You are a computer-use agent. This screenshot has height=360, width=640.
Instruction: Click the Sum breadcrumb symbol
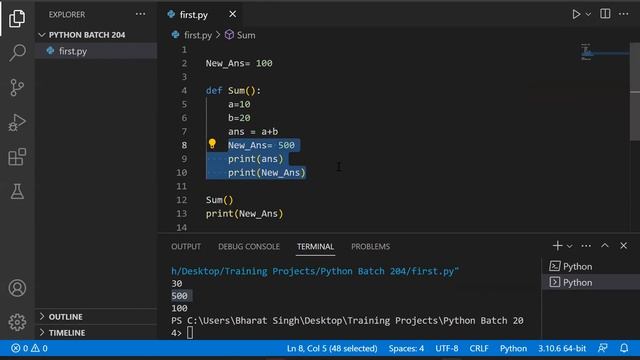[x=240, y=35]
